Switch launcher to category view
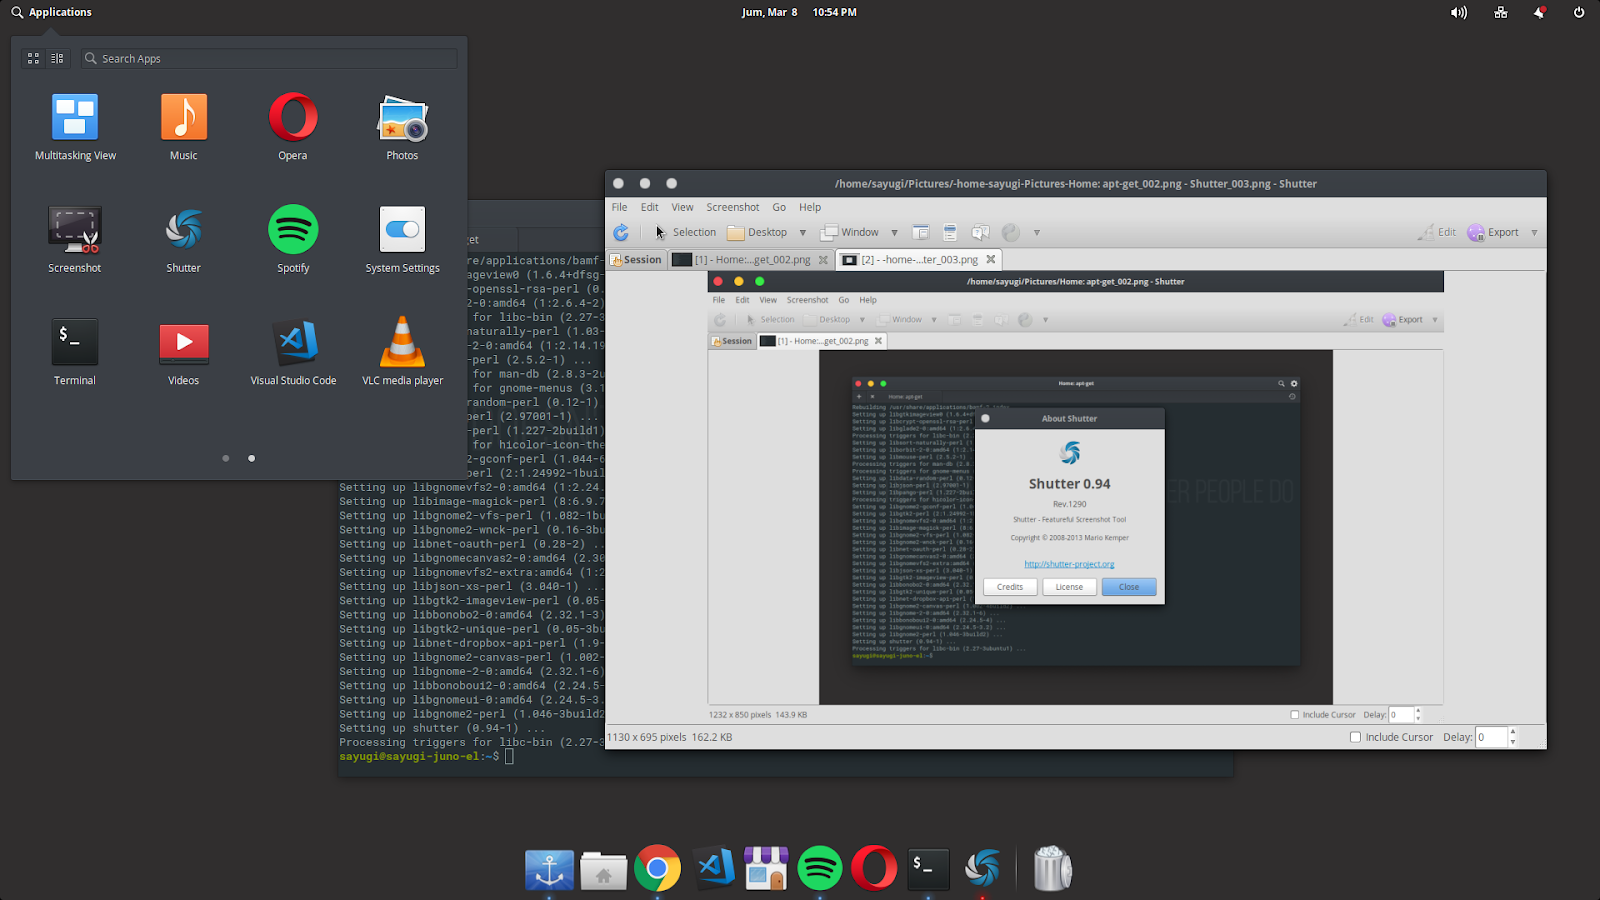Viewport: 1600px width, 900px height. pos(57,59)
